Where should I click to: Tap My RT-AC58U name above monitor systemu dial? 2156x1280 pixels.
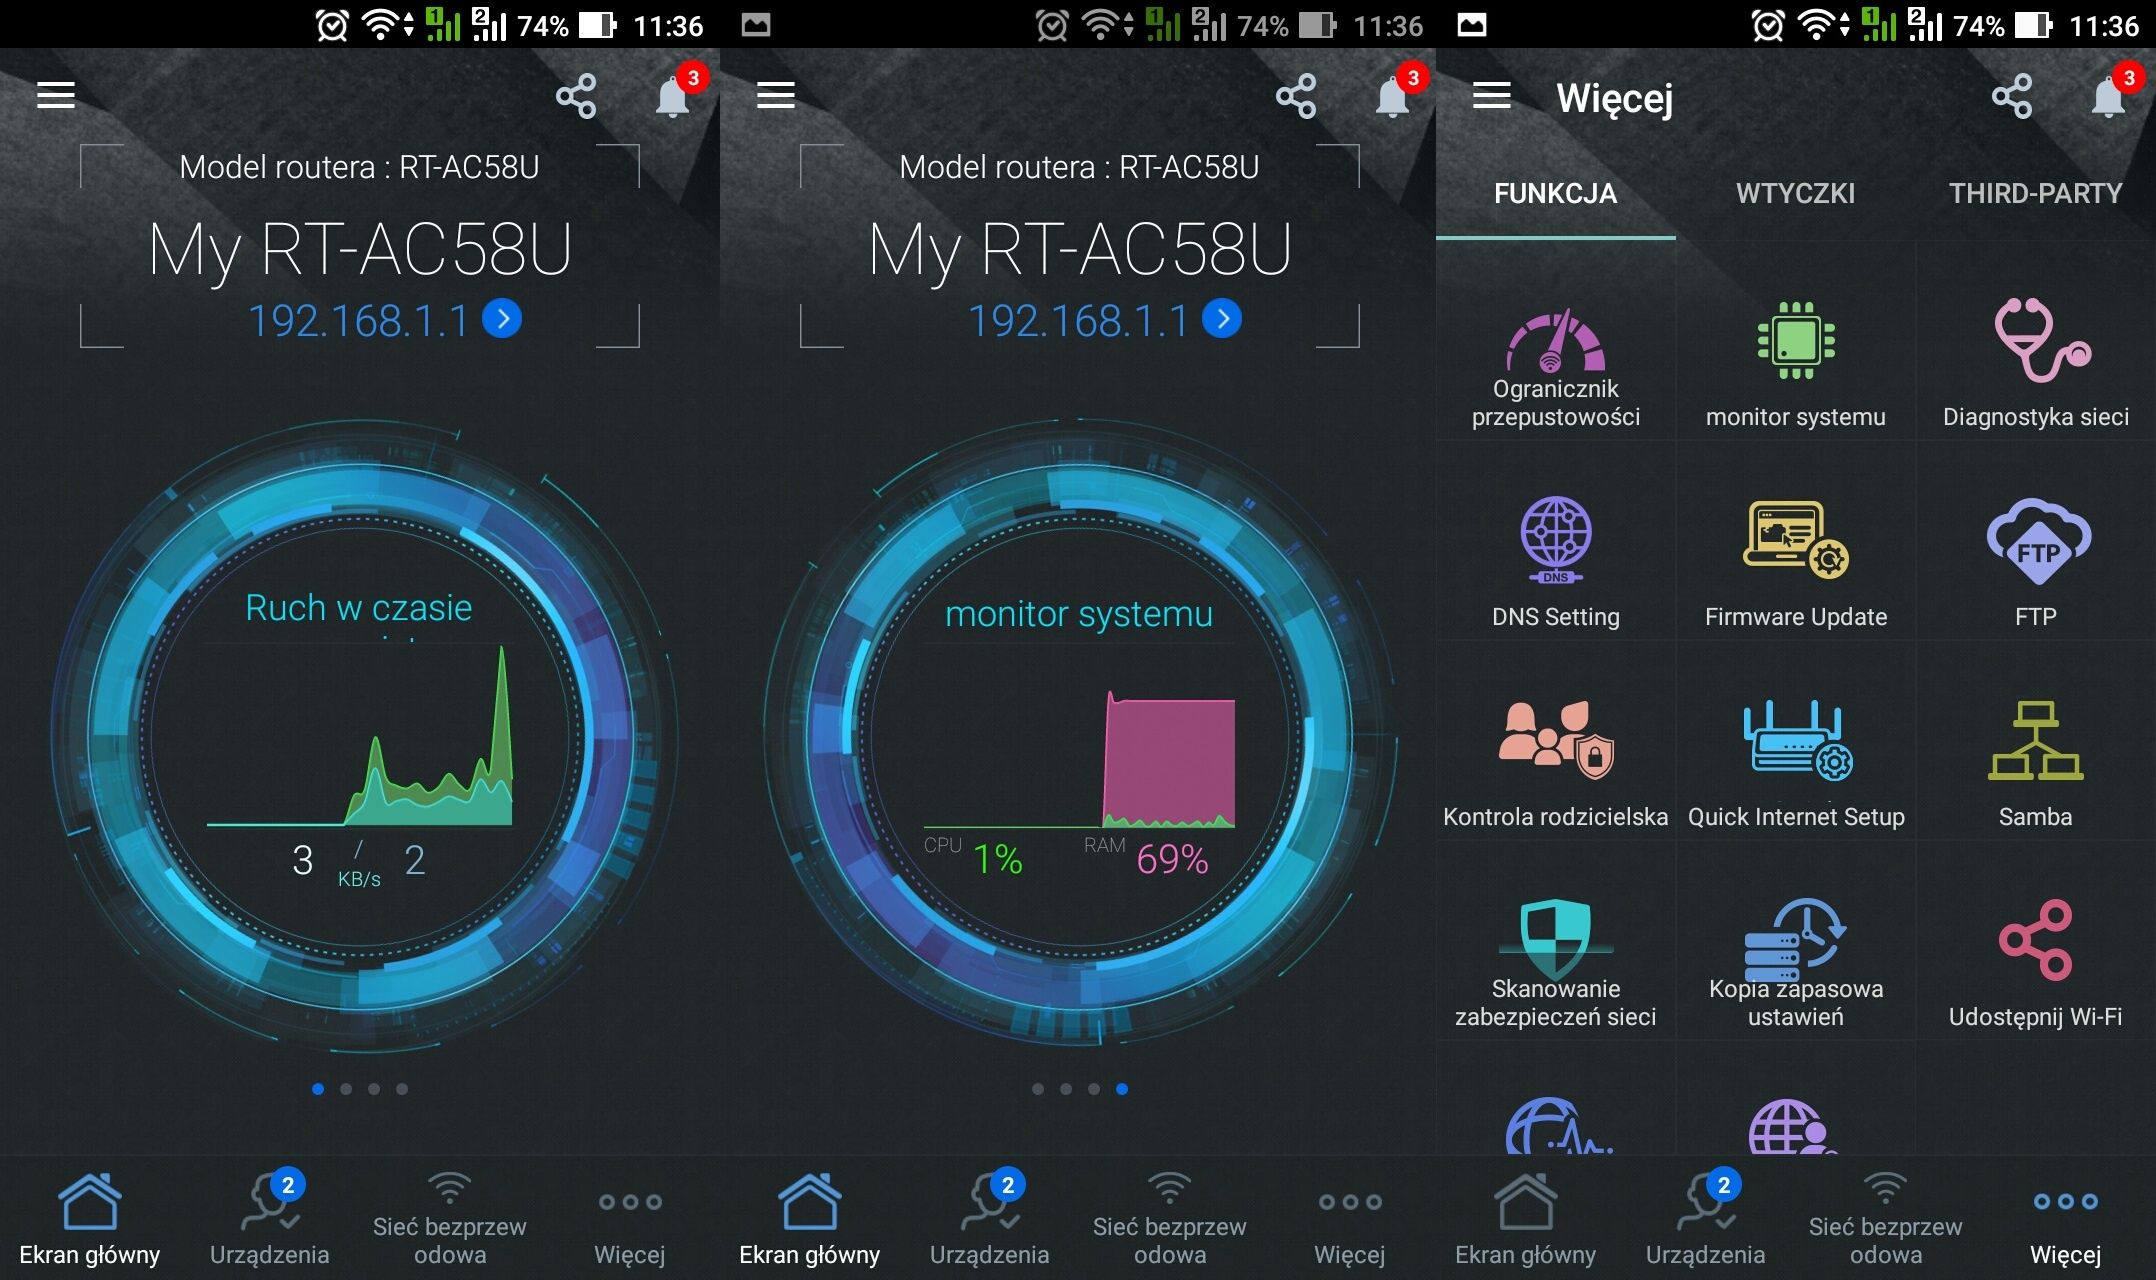click(1080, 249)
